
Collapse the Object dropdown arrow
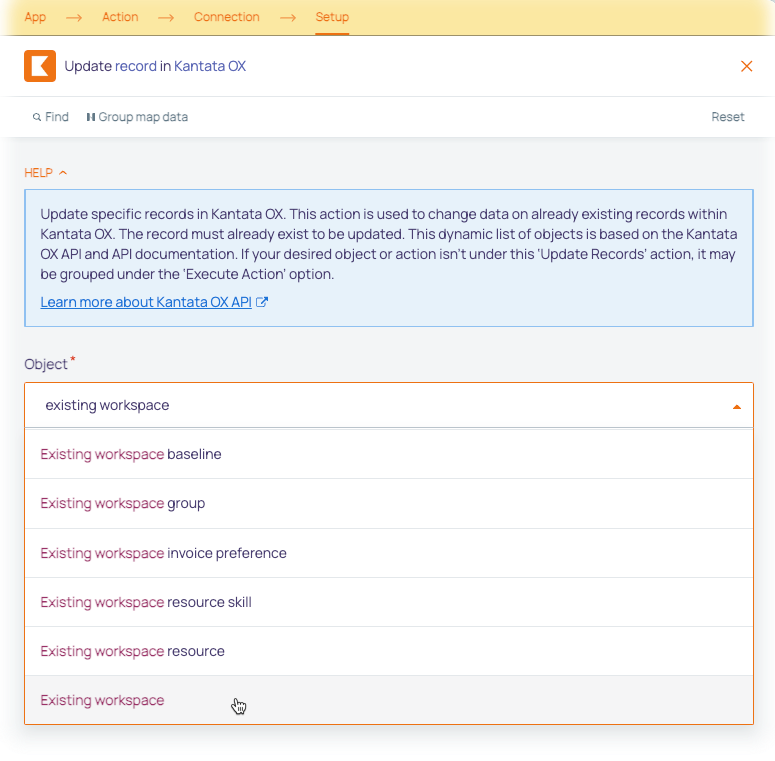[736, 407]
